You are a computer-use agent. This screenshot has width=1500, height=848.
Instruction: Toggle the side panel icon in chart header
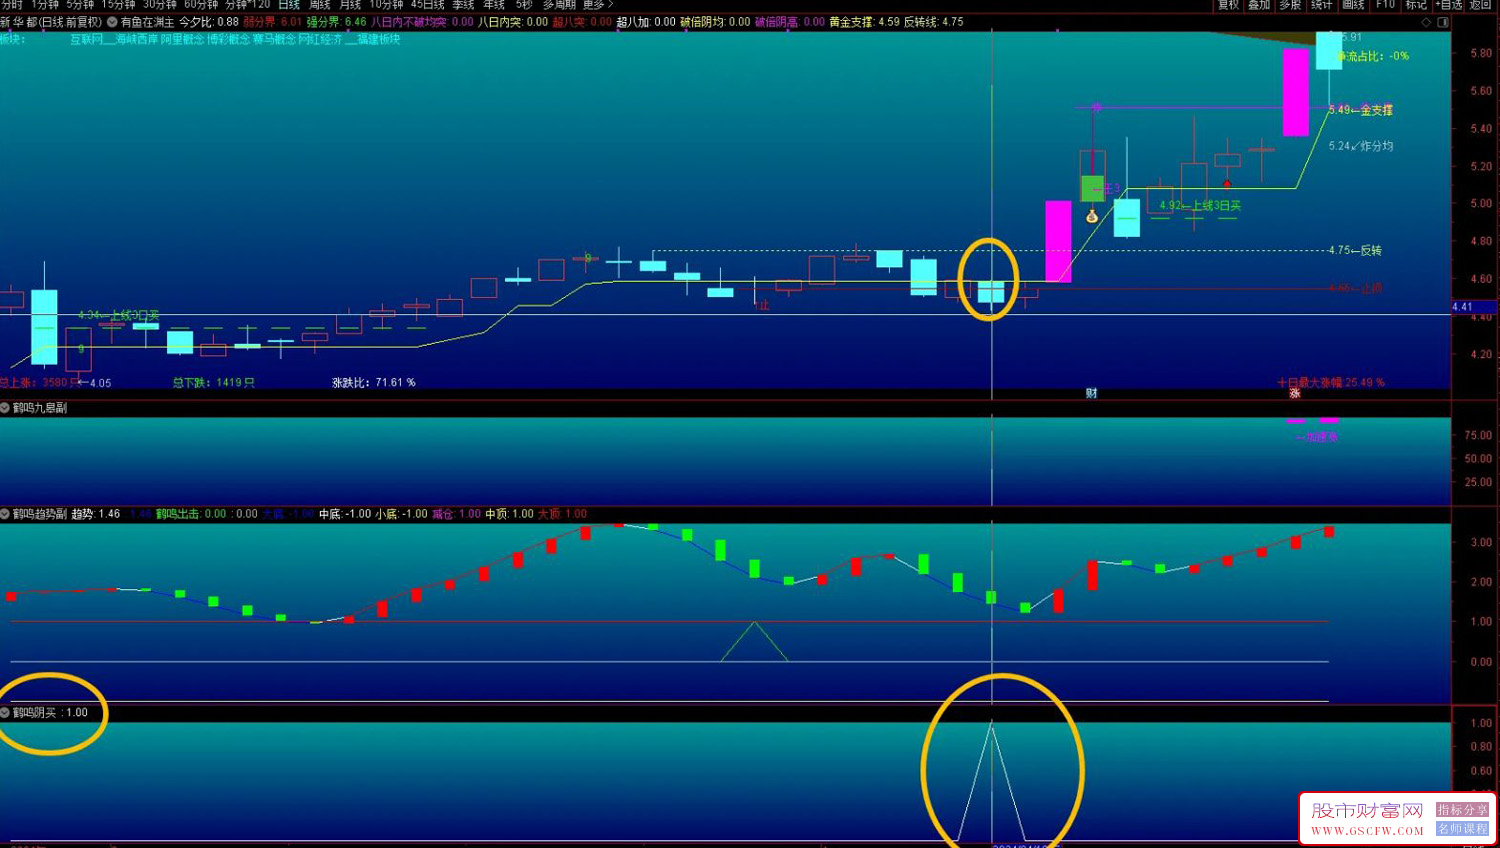(1443, 22)
